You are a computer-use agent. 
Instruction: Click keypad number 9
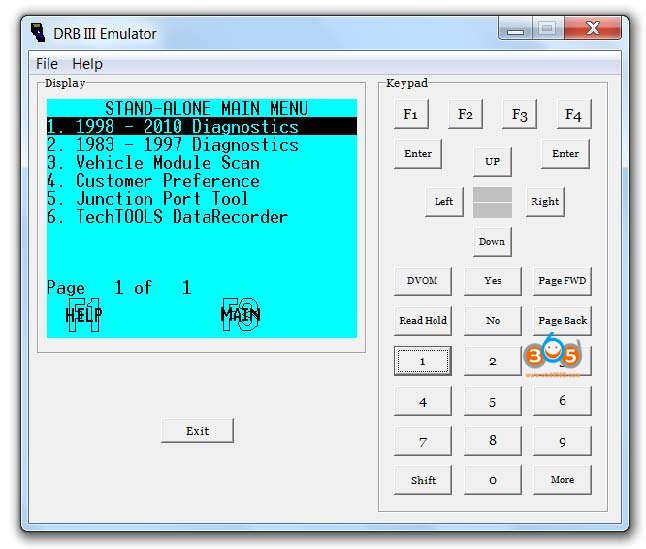pyautogui.click(x=562, y=441)
